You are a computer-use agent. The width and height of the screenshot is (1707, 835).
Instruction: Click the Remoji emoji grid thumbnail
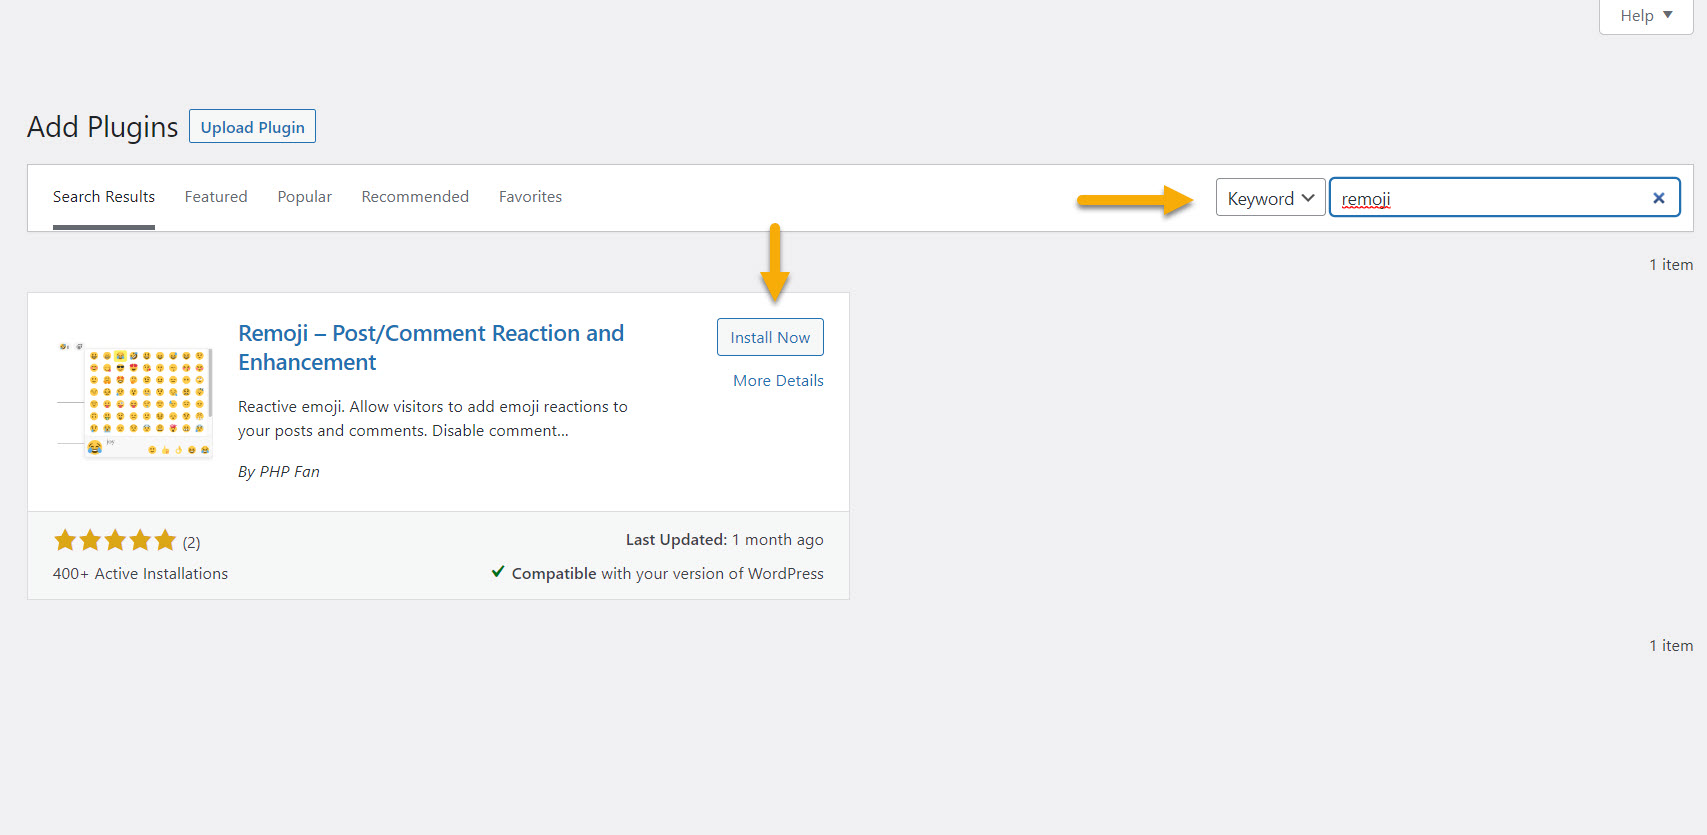pyautogui.click(x=134, y=400)
